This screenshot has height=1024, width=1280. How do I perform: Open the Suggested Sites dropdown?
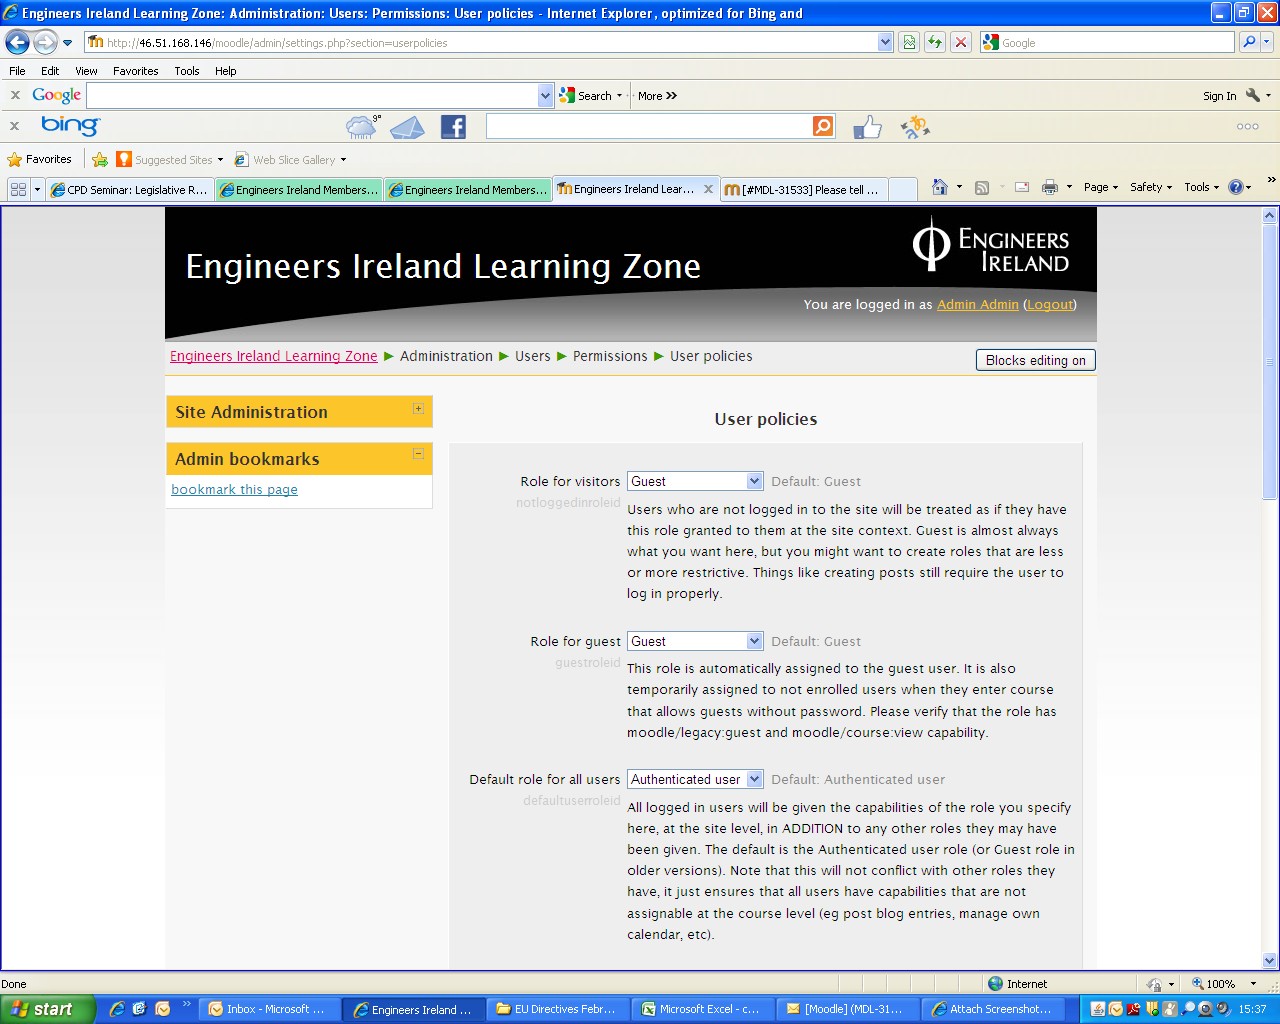tap(220, 160)
